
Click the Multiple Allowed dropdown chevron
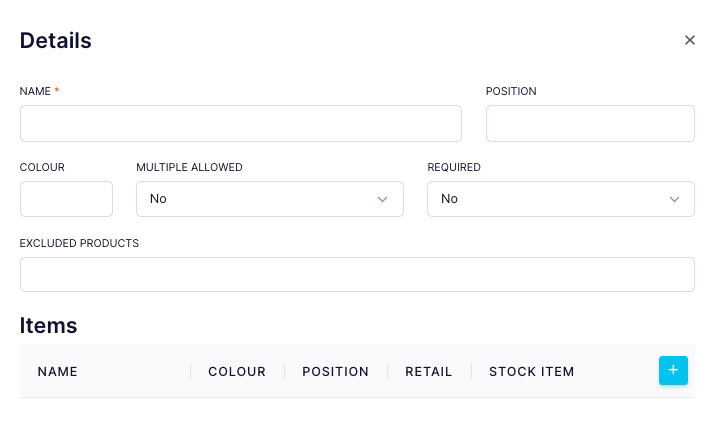[382, 199]
